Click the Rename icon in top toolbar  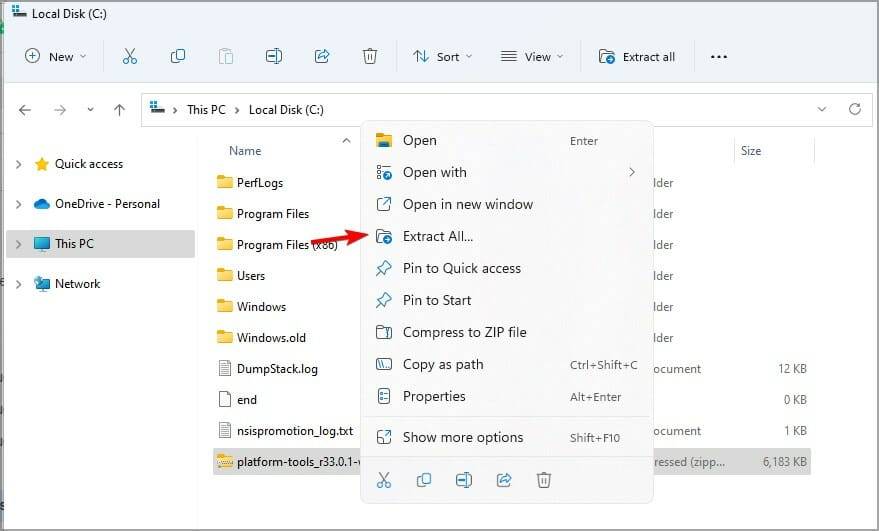[x=274, y=56]
